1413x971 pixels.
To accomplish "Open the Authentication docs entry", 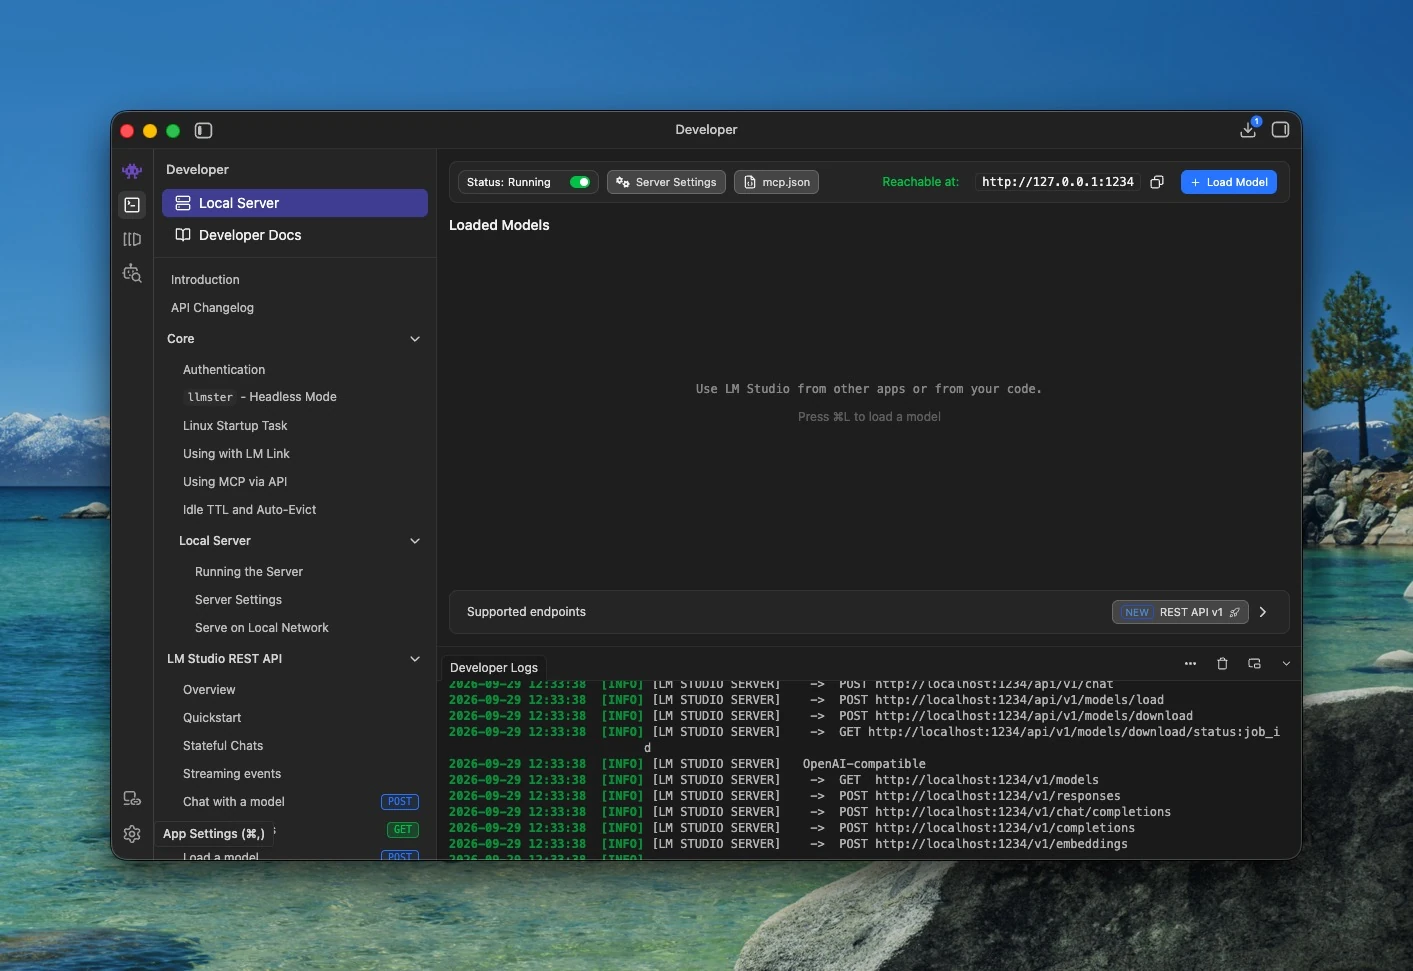I will coord(224,370).
